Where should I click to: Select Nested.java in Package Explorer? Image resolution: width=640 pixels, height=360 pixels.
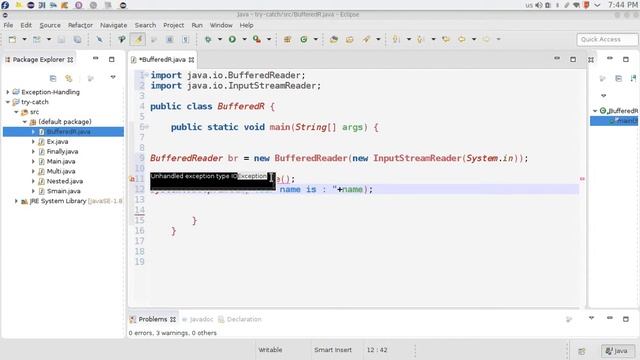64,181
